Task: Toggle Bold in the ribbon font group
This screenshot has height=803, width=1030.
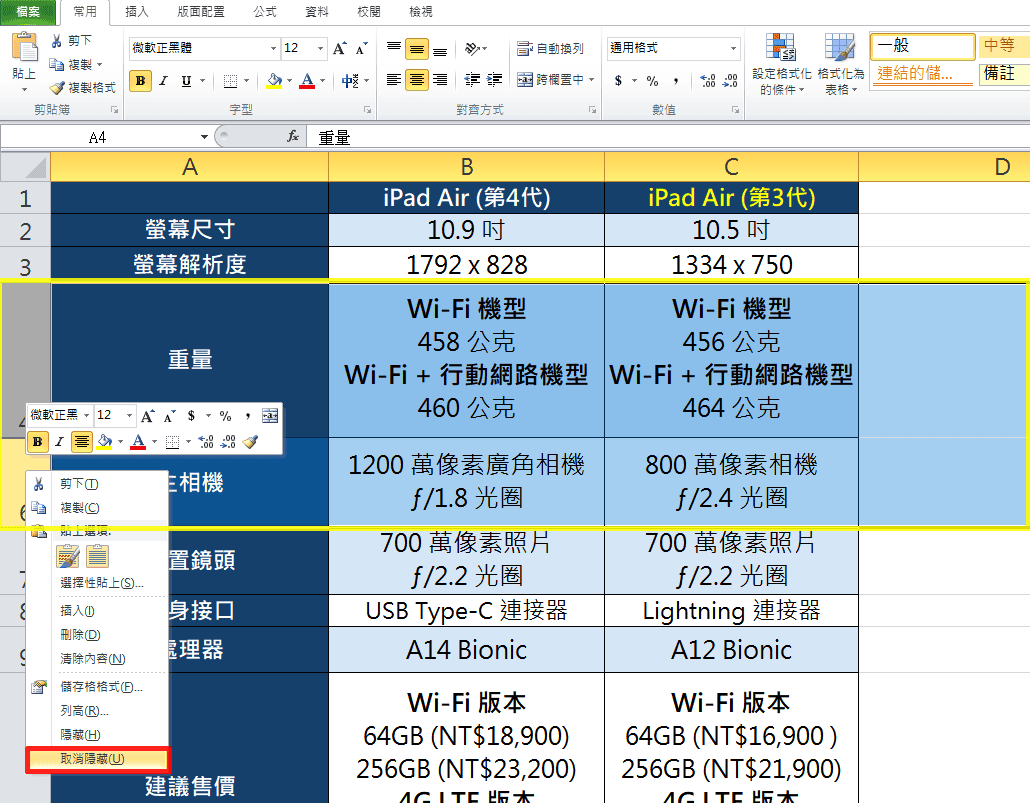Action: click(x=141, y=80)
